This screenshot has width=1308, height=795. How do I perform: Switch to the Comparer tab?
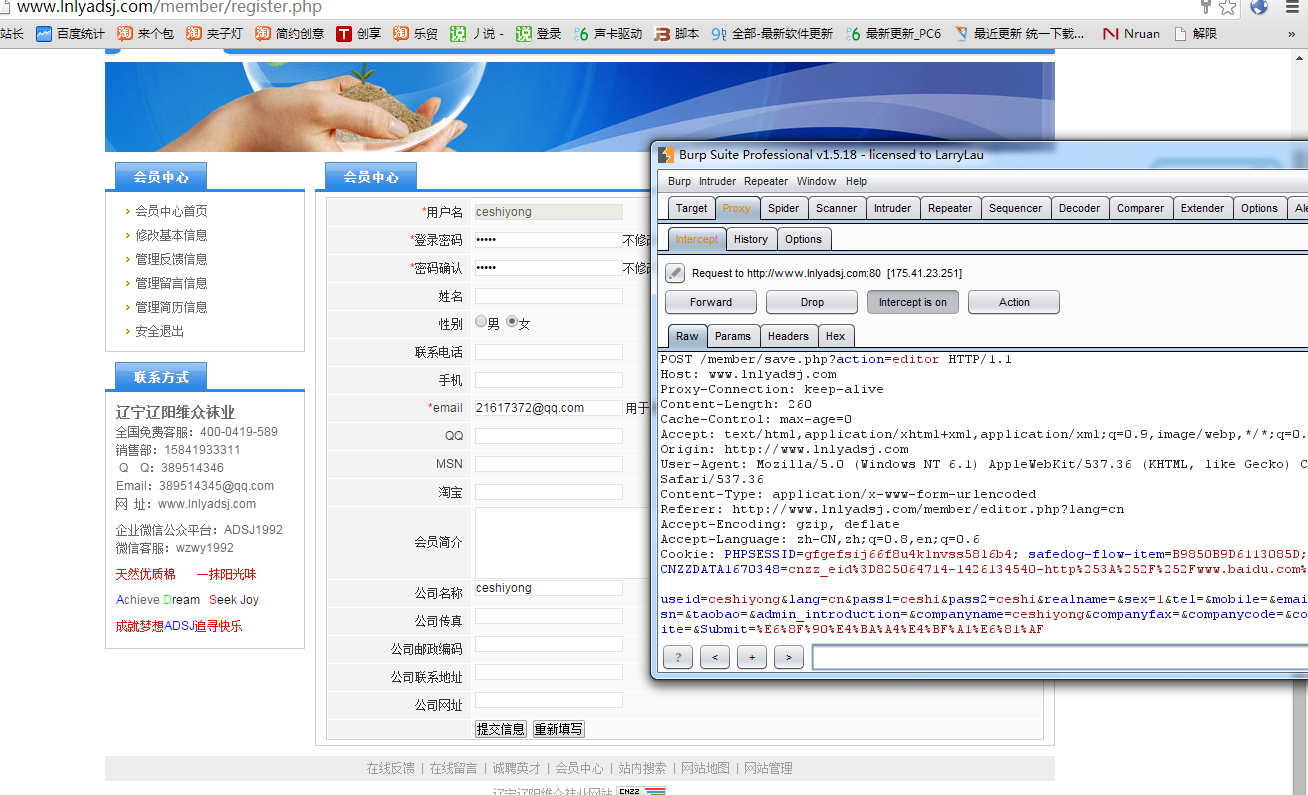point(1140,208)
